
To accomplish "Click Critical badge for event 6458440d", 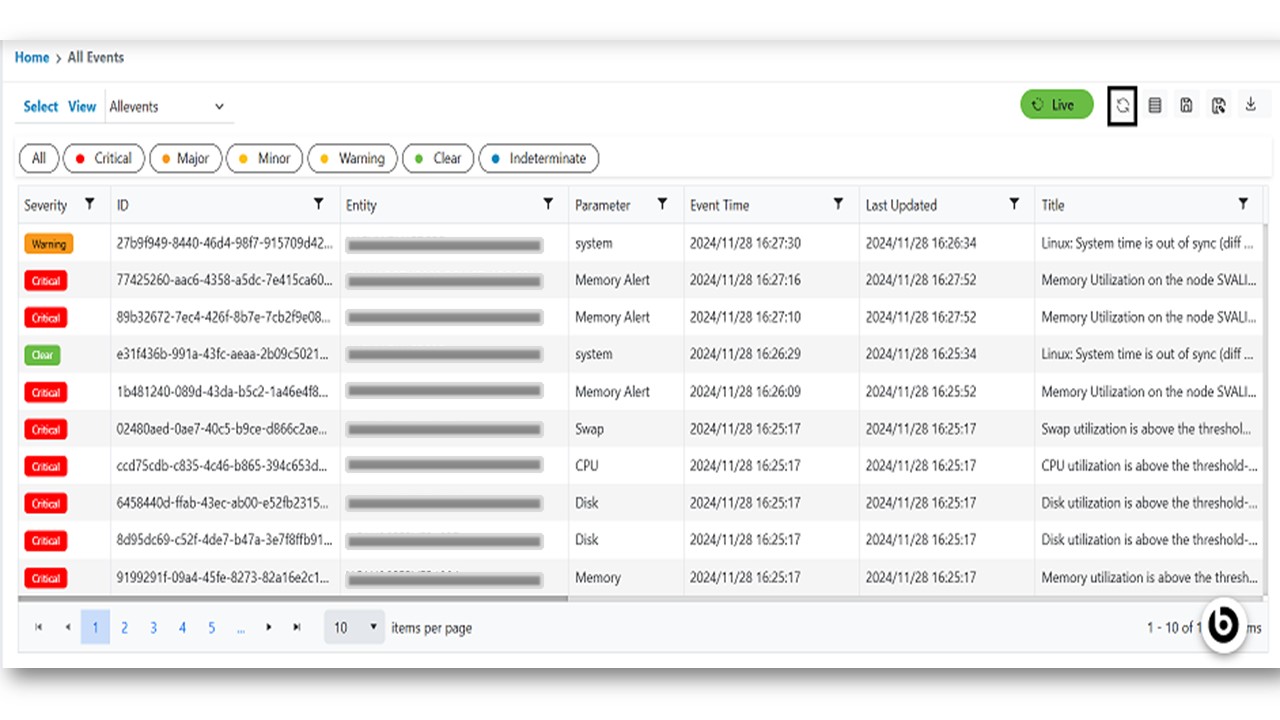I will click(x=46, y=504).
